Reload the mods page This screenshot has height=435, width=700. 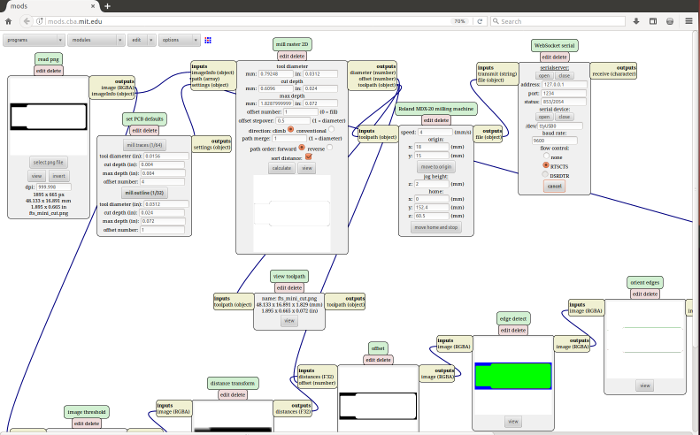480,21
